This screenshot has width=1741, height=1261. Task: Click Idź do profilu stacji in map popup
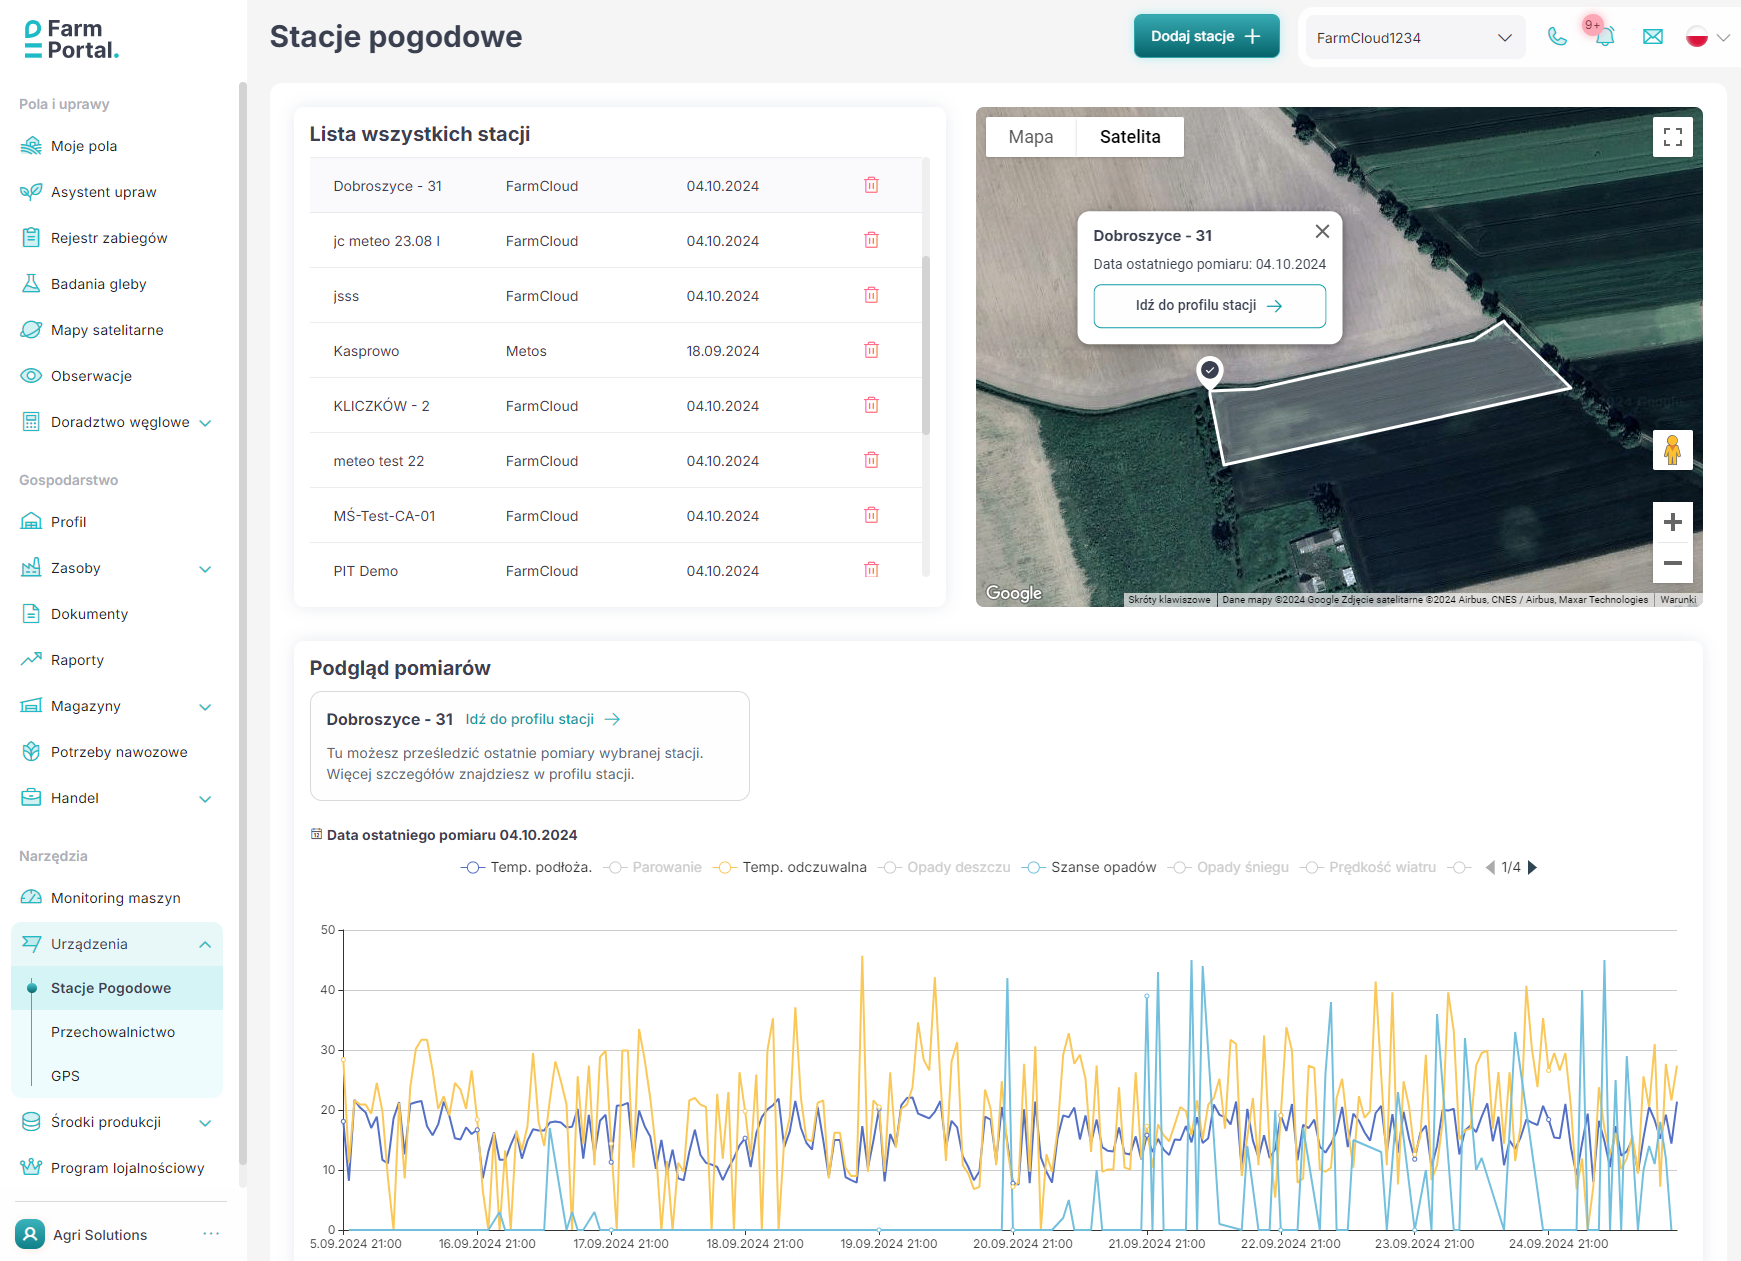[x=1210, y=306]
